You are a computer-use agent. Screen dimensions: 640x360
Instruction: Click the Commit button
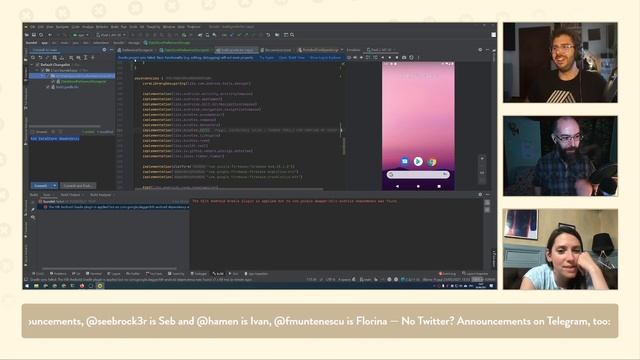click(x=41, y=186)
